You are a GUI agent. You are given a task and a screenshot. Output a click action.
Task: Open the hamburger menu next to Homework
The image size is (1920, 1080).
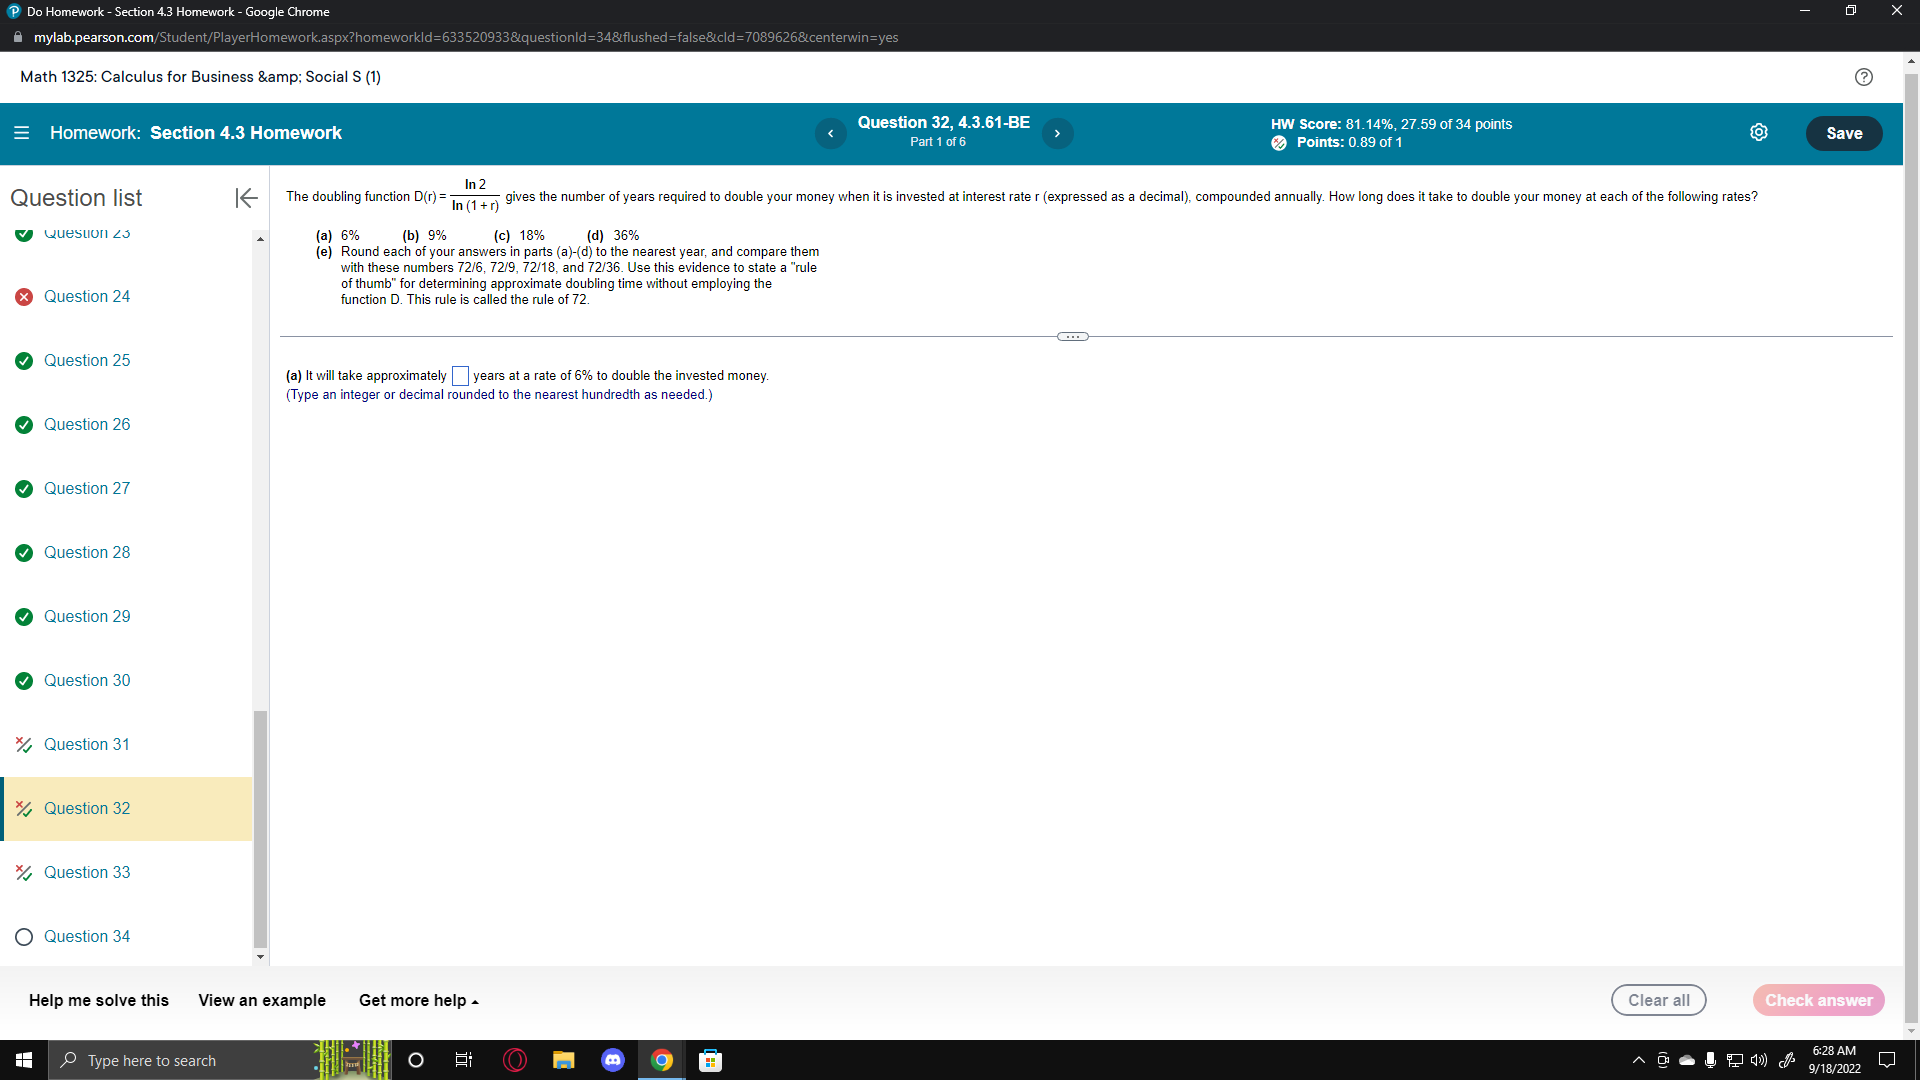[21, 133]
